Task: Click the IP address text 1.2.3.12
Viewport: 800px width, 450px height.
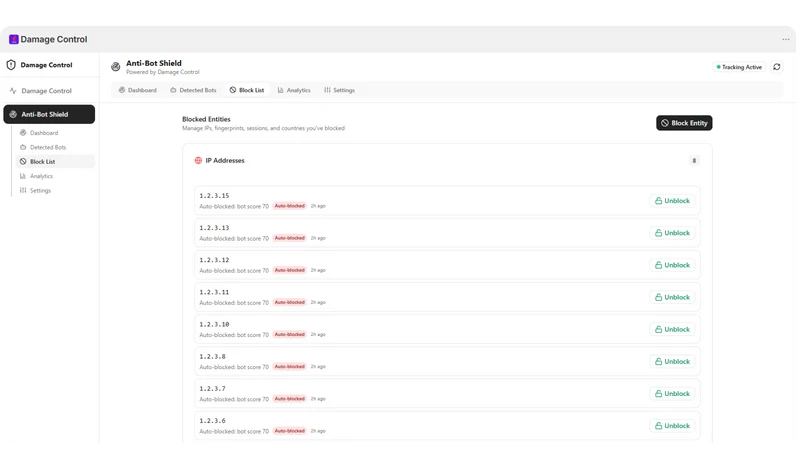Action: [x=214, y=260]
